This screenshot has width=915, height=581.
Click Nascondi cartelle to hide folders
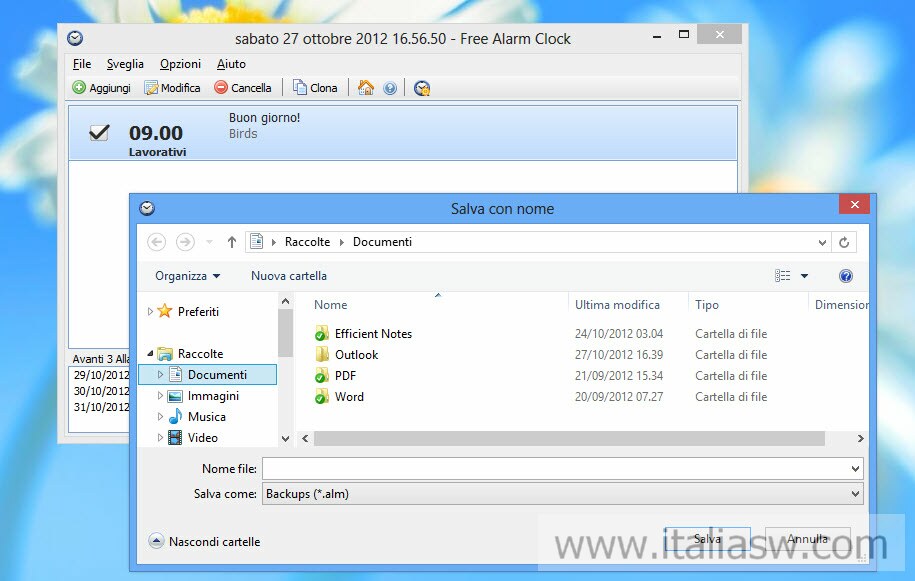coord(204,541)
